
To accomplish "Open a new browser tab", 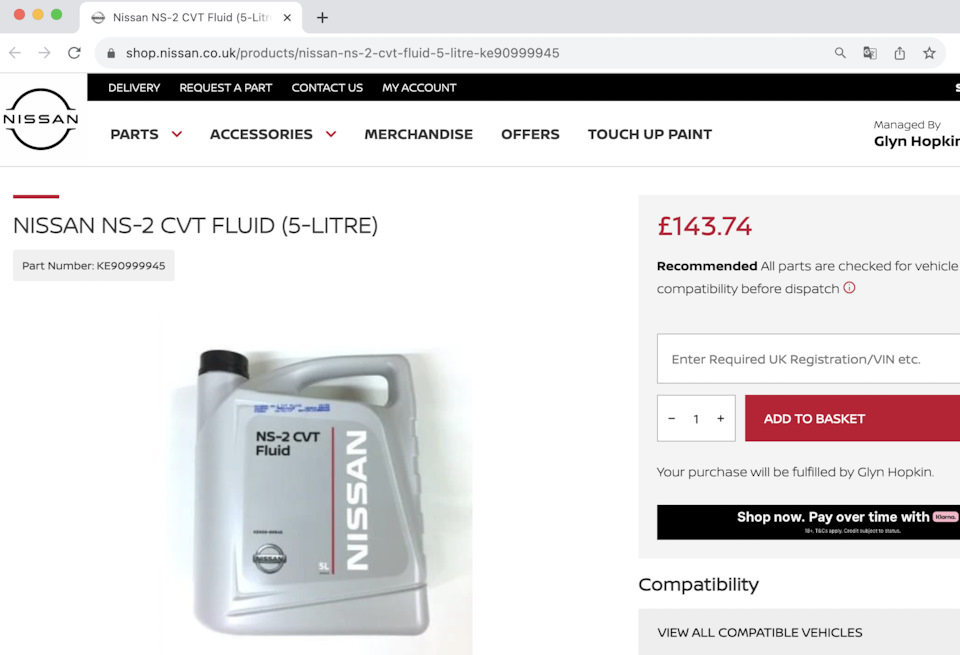I will point(322,18).
